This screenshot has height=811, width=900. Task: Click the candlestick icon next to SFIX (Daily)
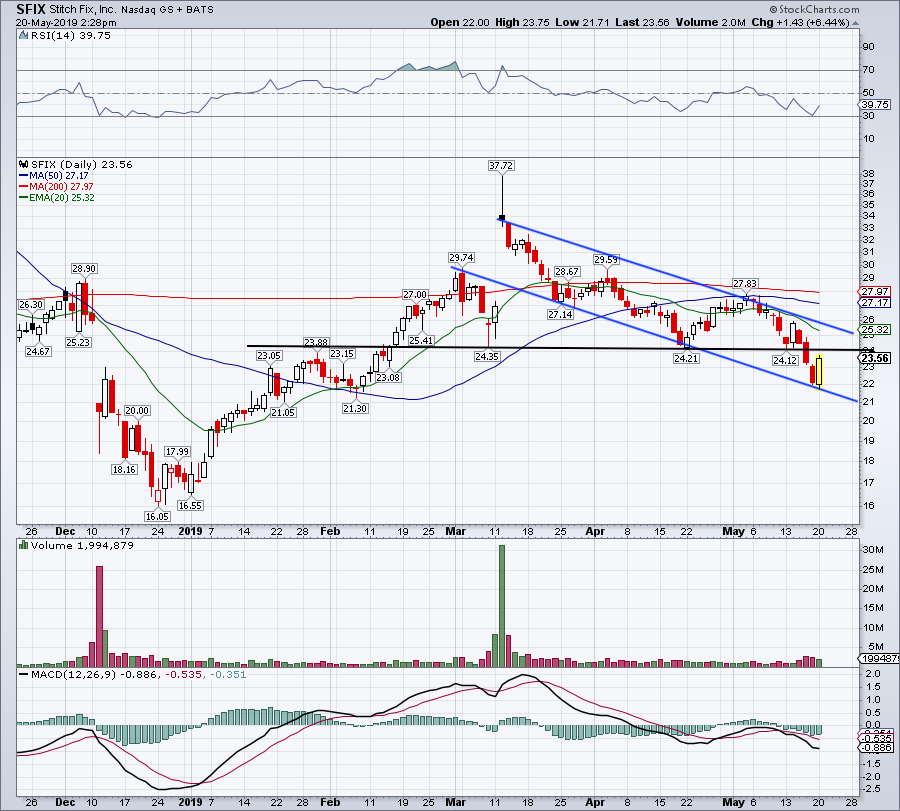tap(24, 164)
